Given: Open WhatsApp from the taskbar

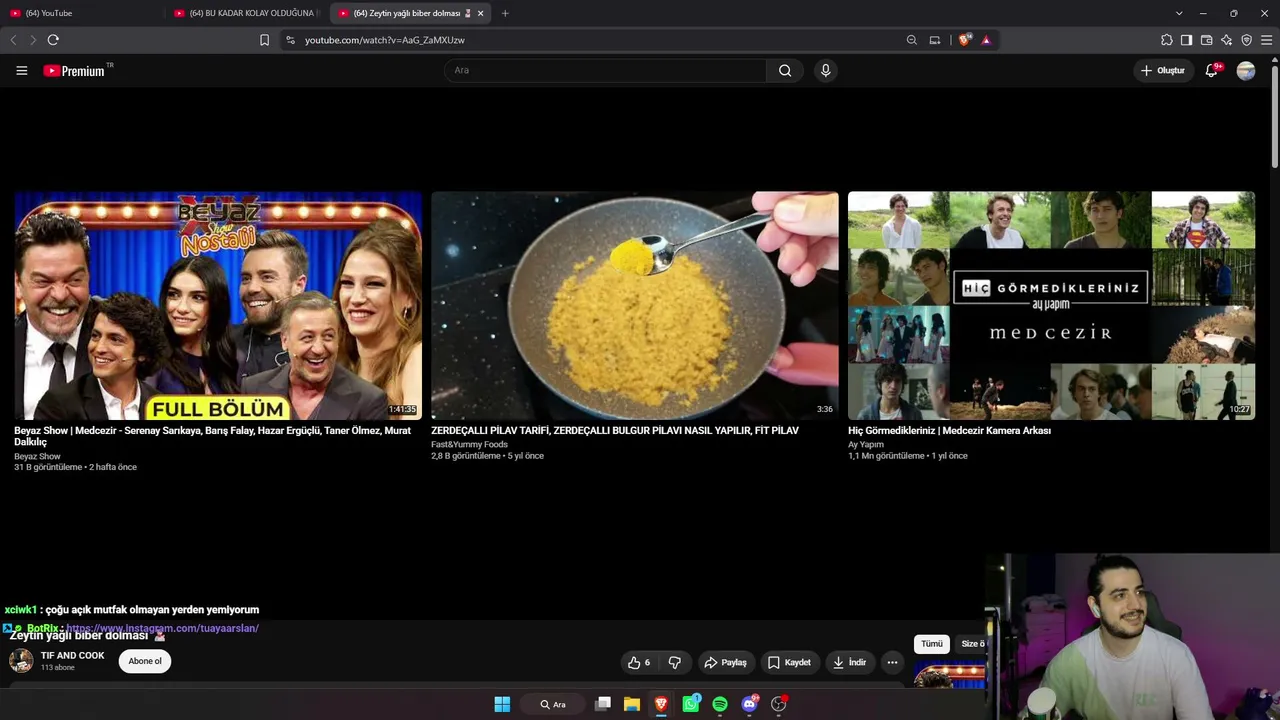Looking at the screenshot, I should point(691,704).
